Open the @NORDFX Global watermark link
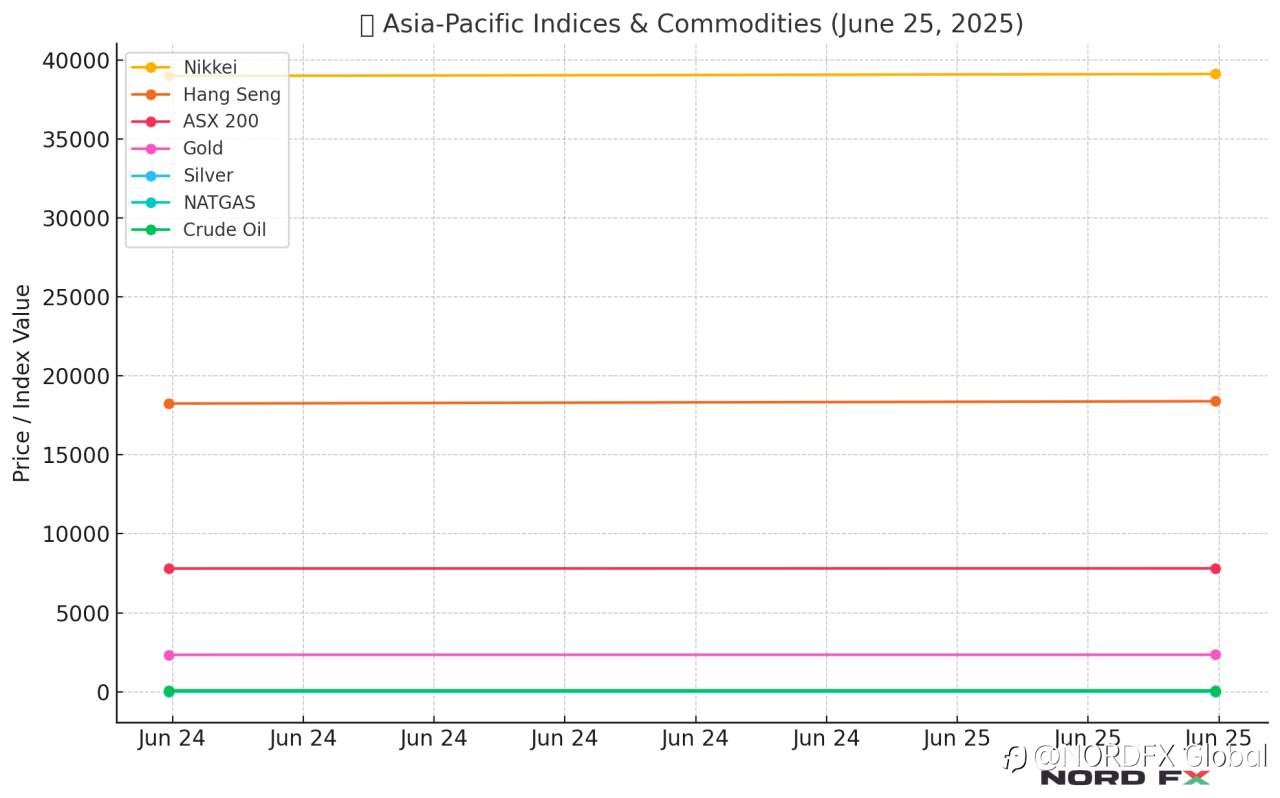The image size is (1280, 798). point(1135,757)
